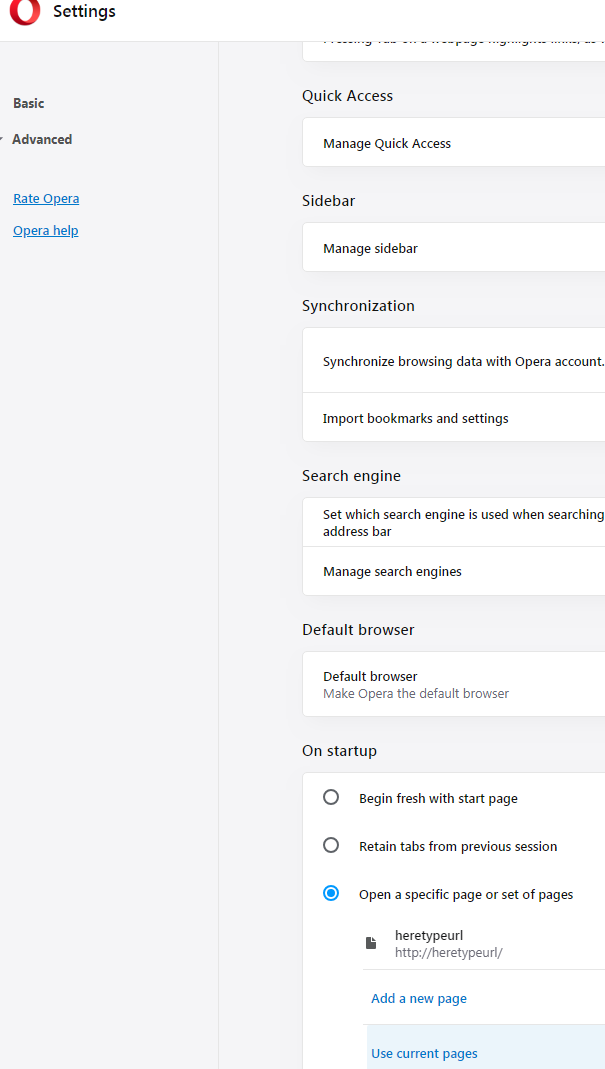Open Manage search engines
605x1069 pixels.
454,571
